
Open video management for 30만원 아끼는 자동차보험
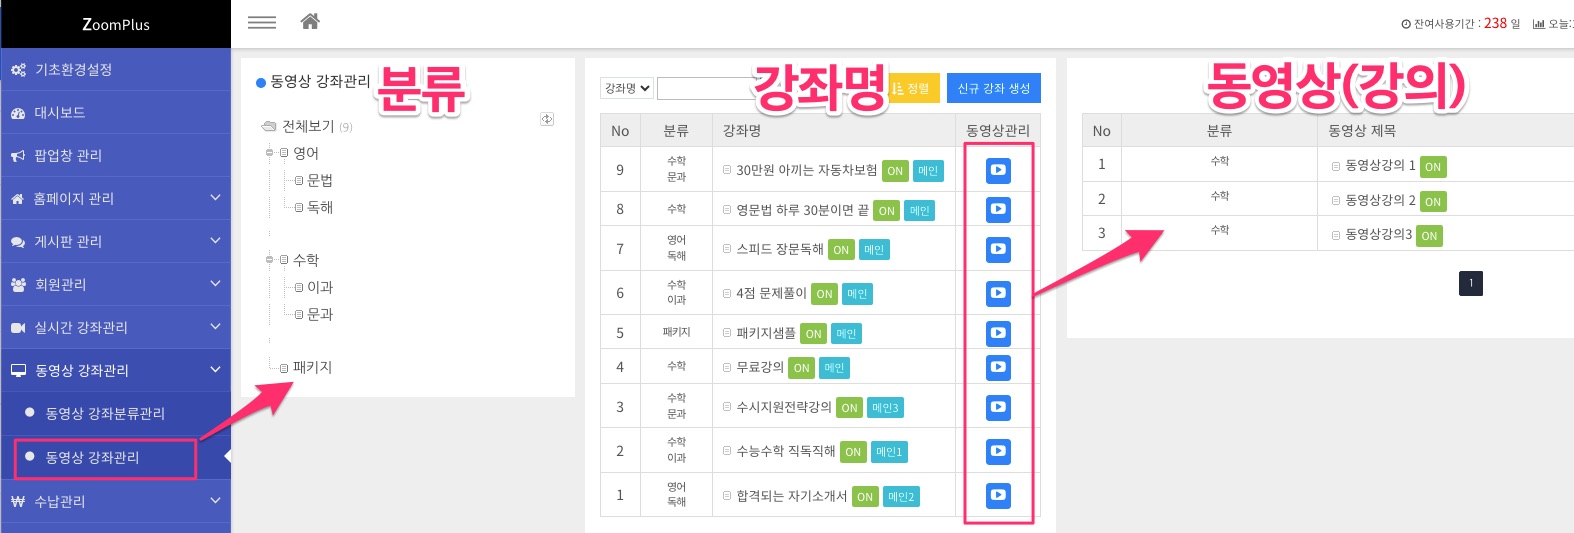pyautogui.click(x=998, y=170)
